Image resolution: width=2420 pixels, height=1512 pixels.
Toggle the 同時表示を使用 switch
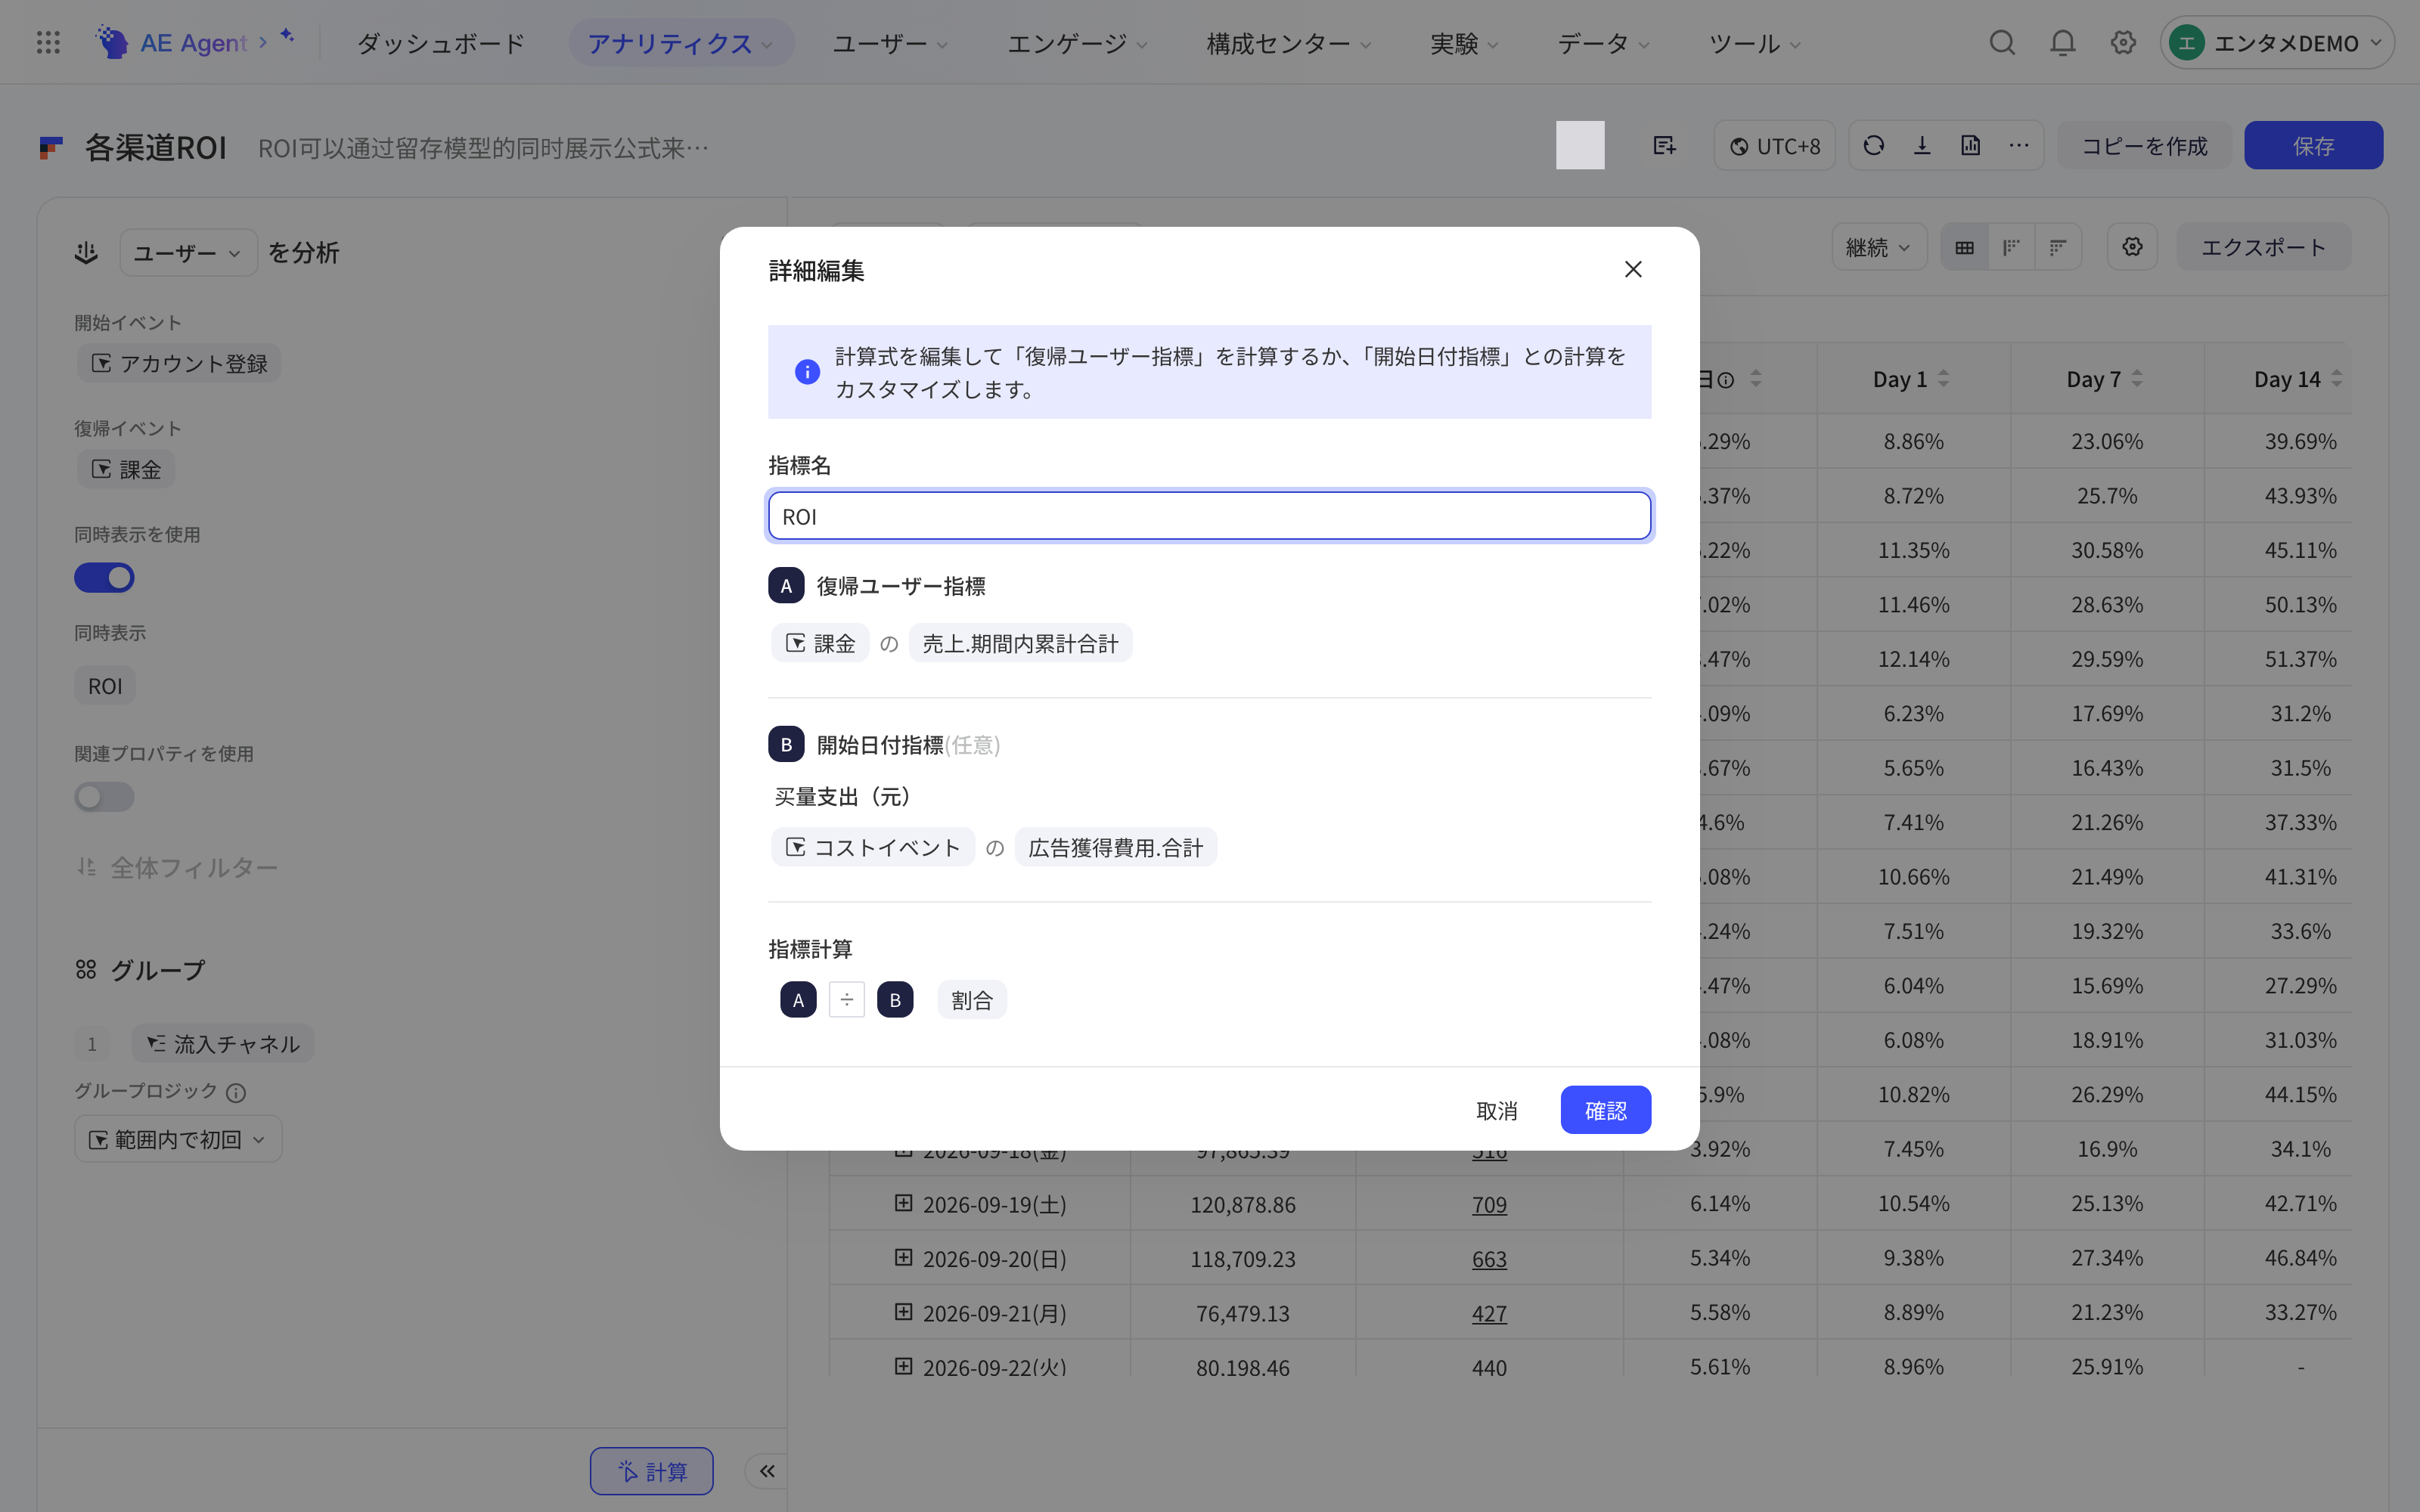click(x=104, y=578)
